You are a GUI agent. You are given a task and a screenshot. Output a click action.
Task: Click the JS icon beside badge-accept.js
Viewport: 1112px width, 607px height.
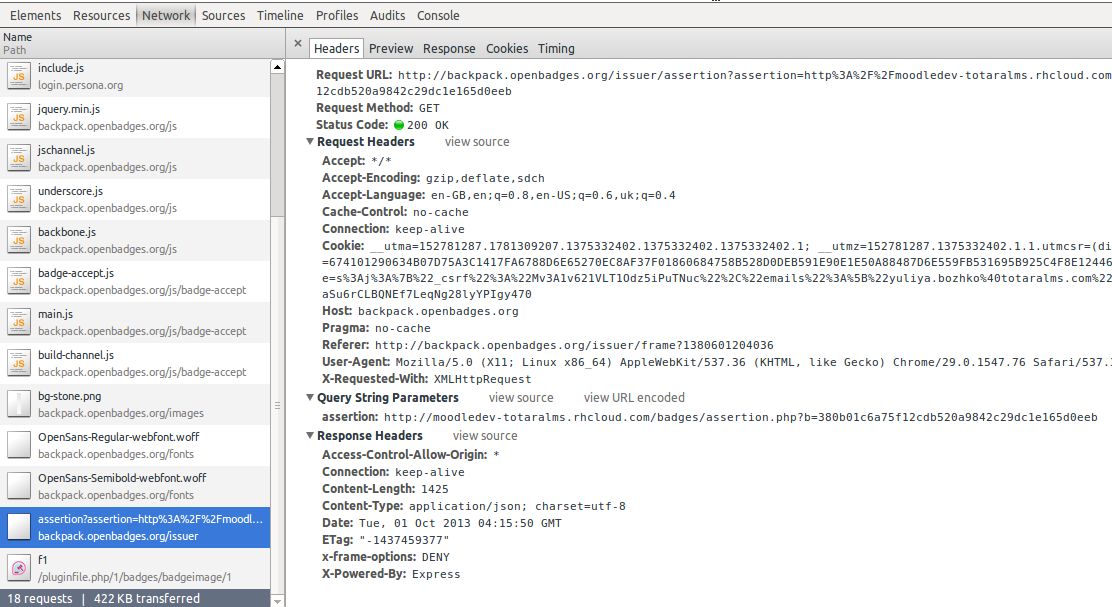[19, 282]
